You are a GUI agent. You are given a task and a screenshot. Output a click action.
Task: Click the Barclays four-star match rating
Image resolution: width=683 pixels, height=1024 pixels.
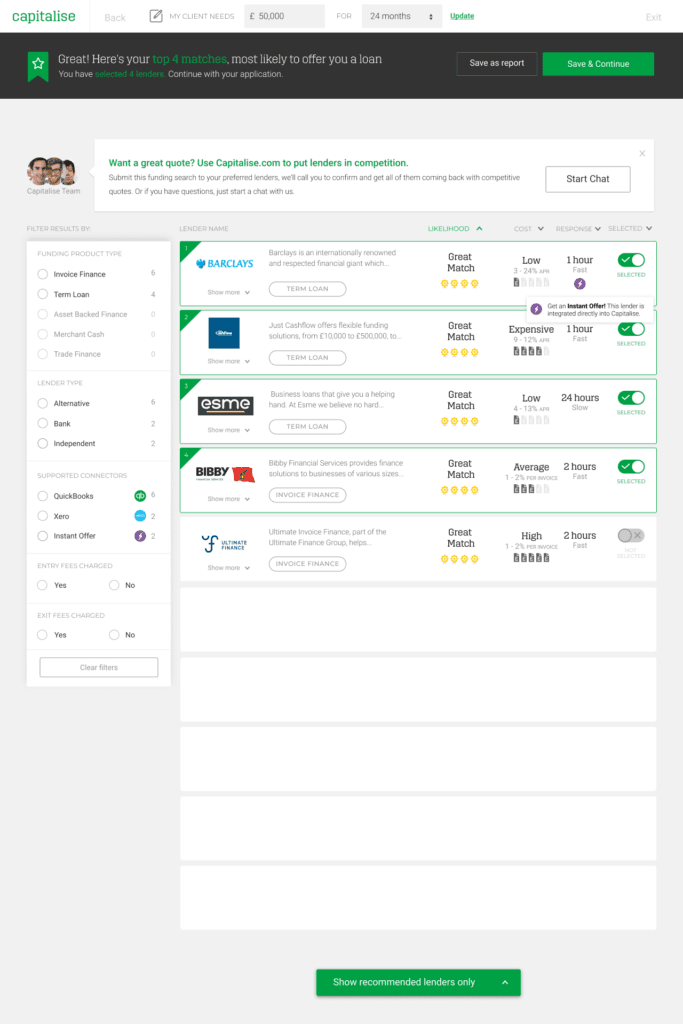(460, 283)
